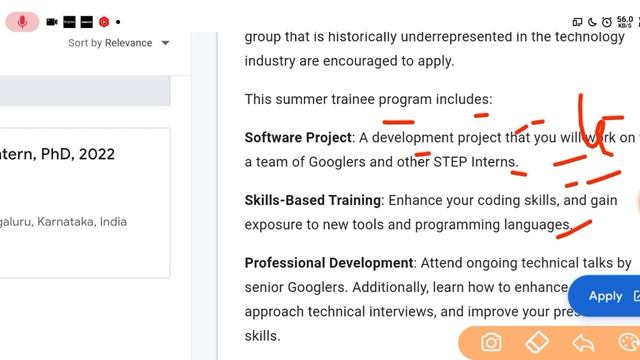Tap the do-not-disturb moon icon

coord(592,22)
